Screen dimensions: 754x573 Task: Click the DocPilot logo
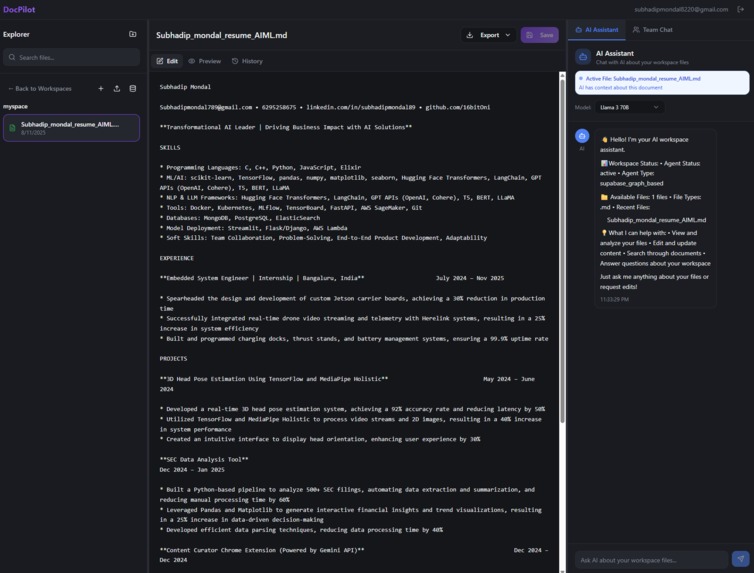tap(19, 9)
